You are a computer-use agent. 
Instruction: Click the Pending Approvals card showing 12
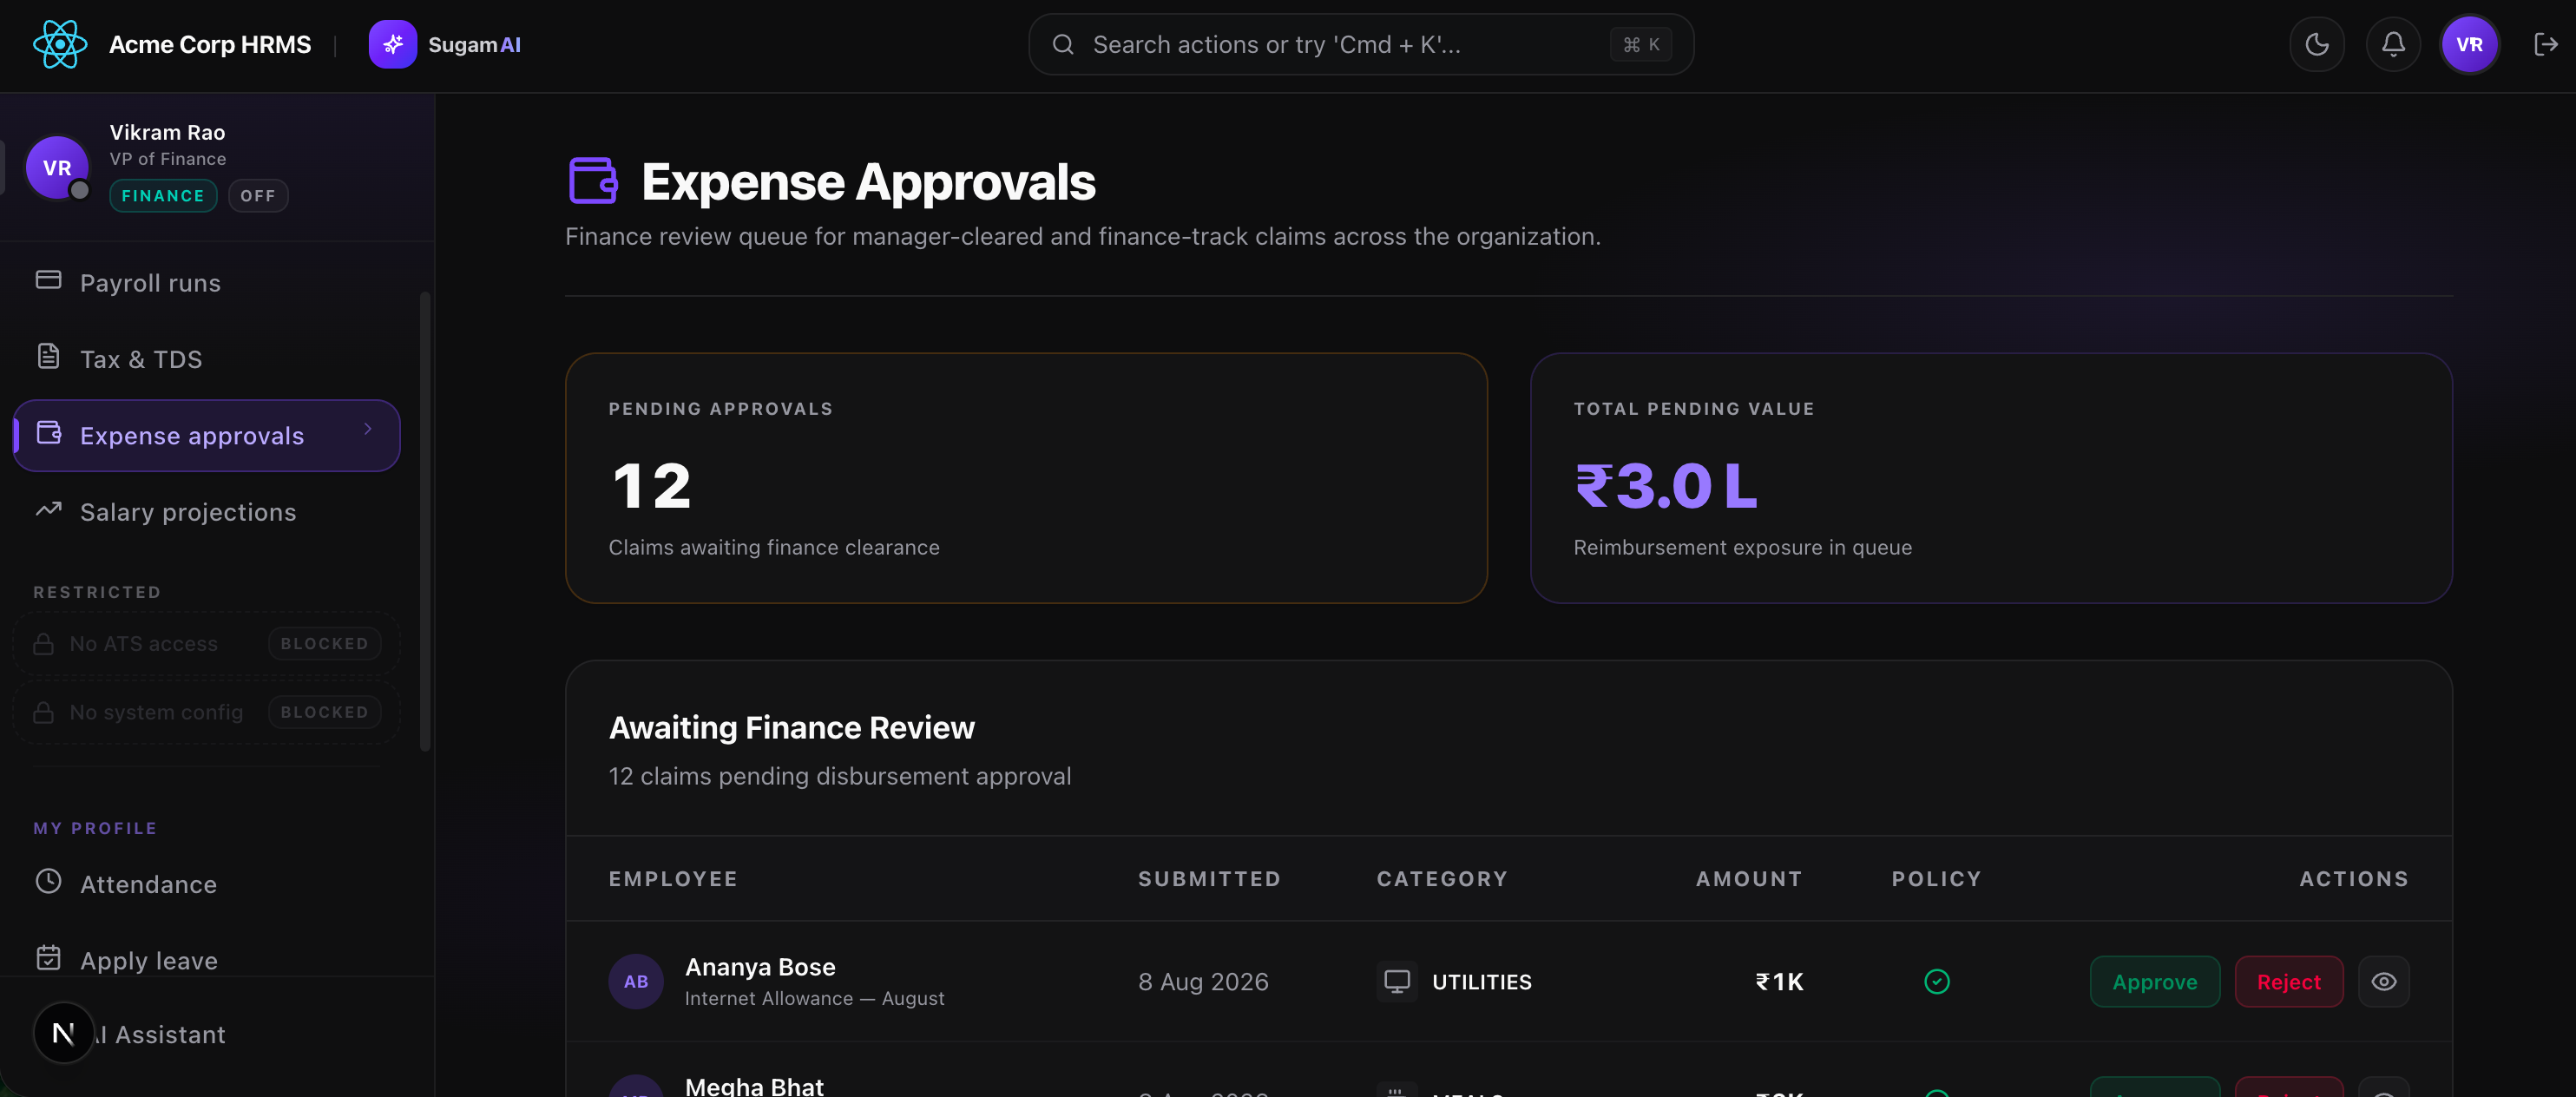1026,477
